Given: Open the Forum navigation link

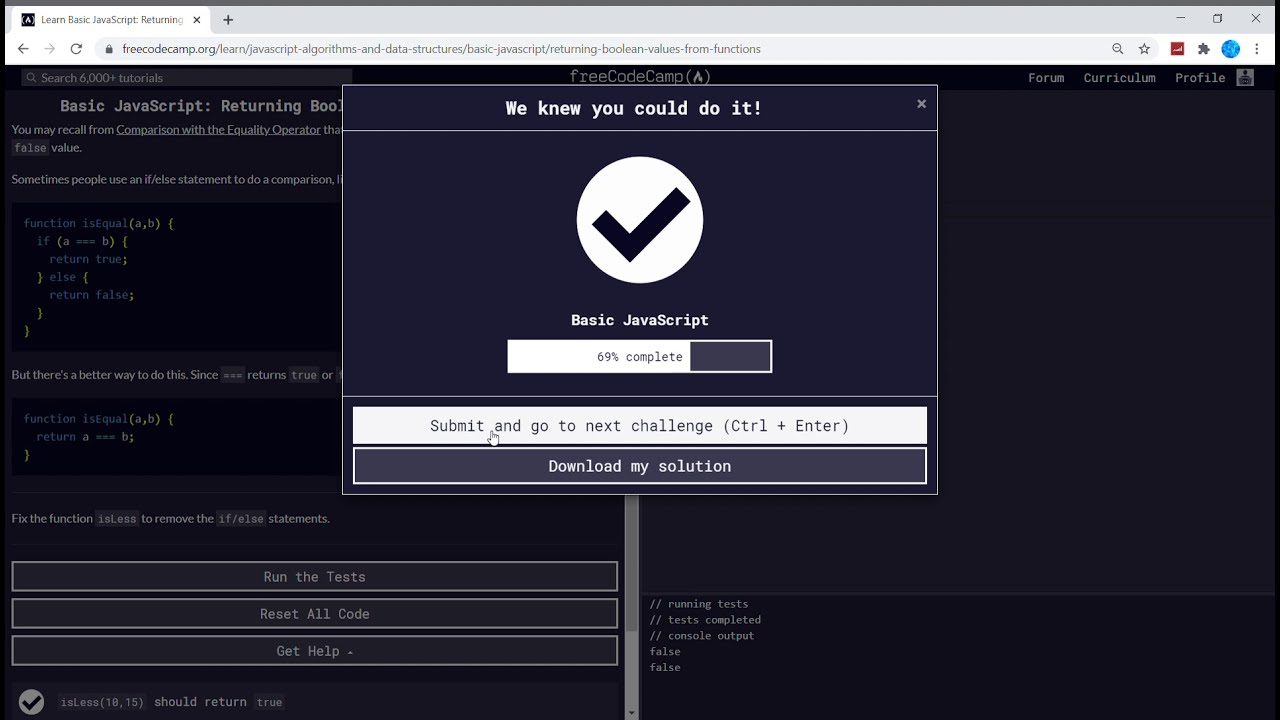Looking at the screenshot, I should coord(1046,77).
